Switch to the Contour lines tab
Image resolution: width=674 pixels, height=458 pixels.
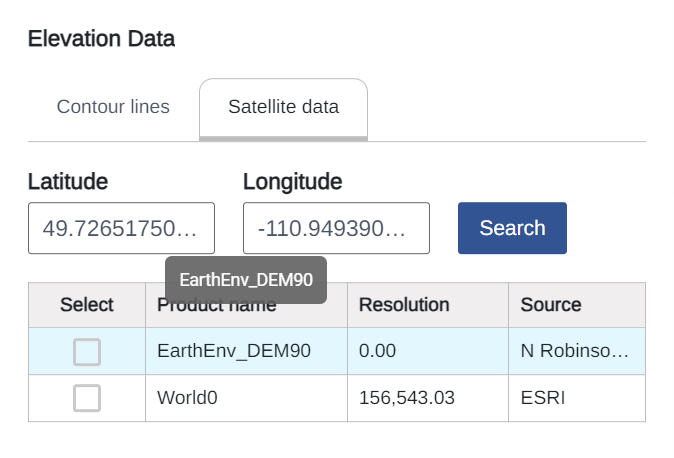pyautogui.click(x=113, y=107)
